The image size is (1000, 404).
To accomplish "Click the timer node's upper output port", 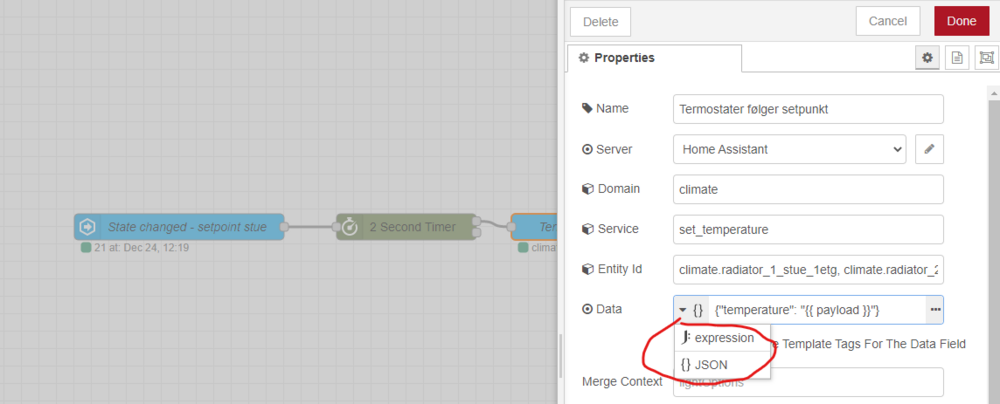I will [476, 221].
